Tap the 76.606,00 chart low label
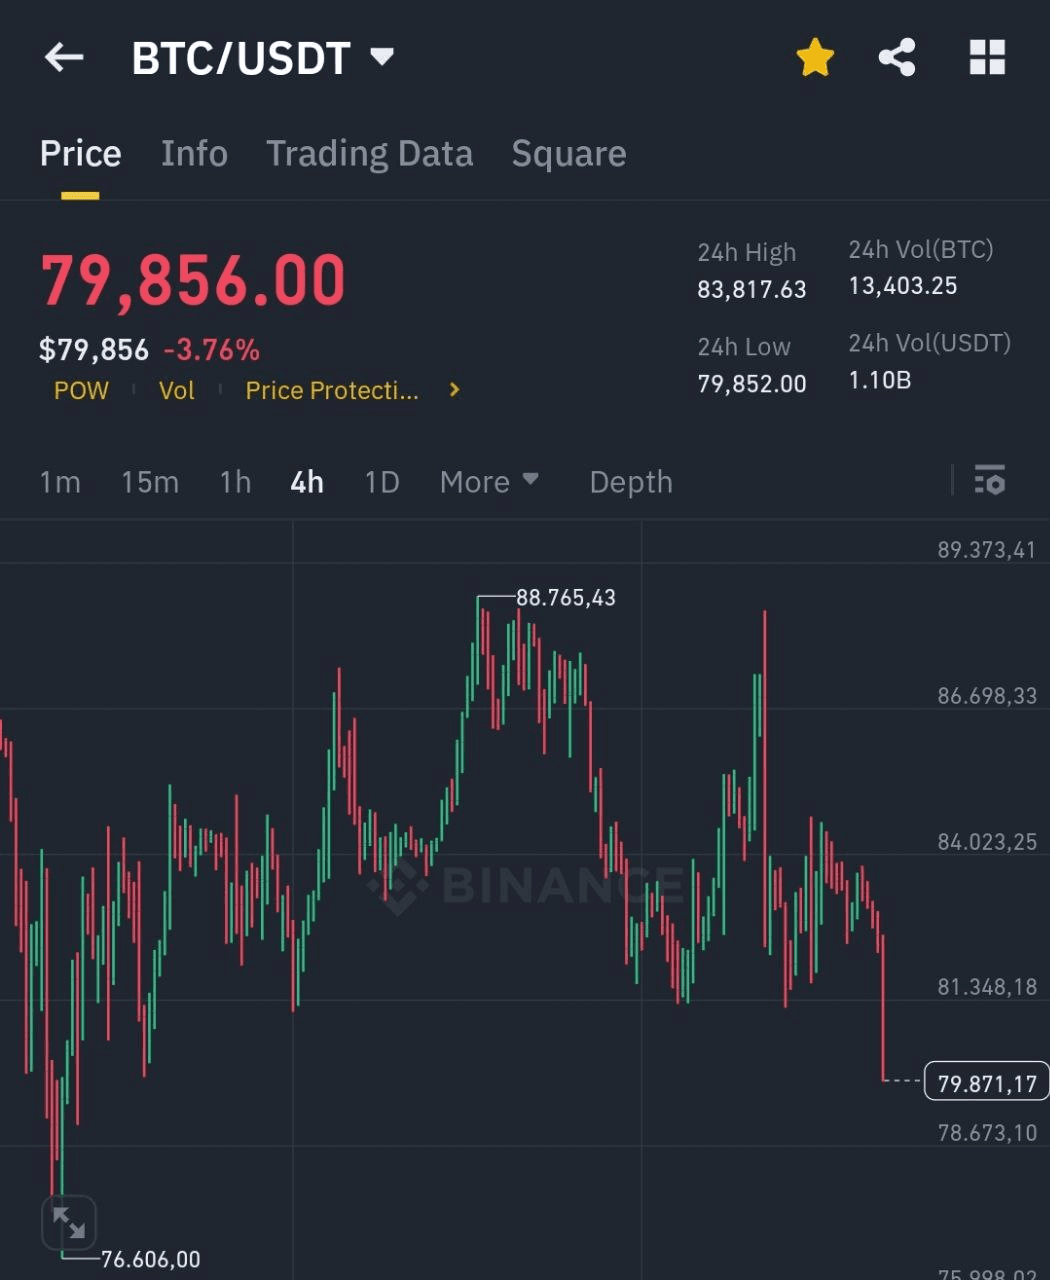Screen dimensions: 1050x1280 151,1259
